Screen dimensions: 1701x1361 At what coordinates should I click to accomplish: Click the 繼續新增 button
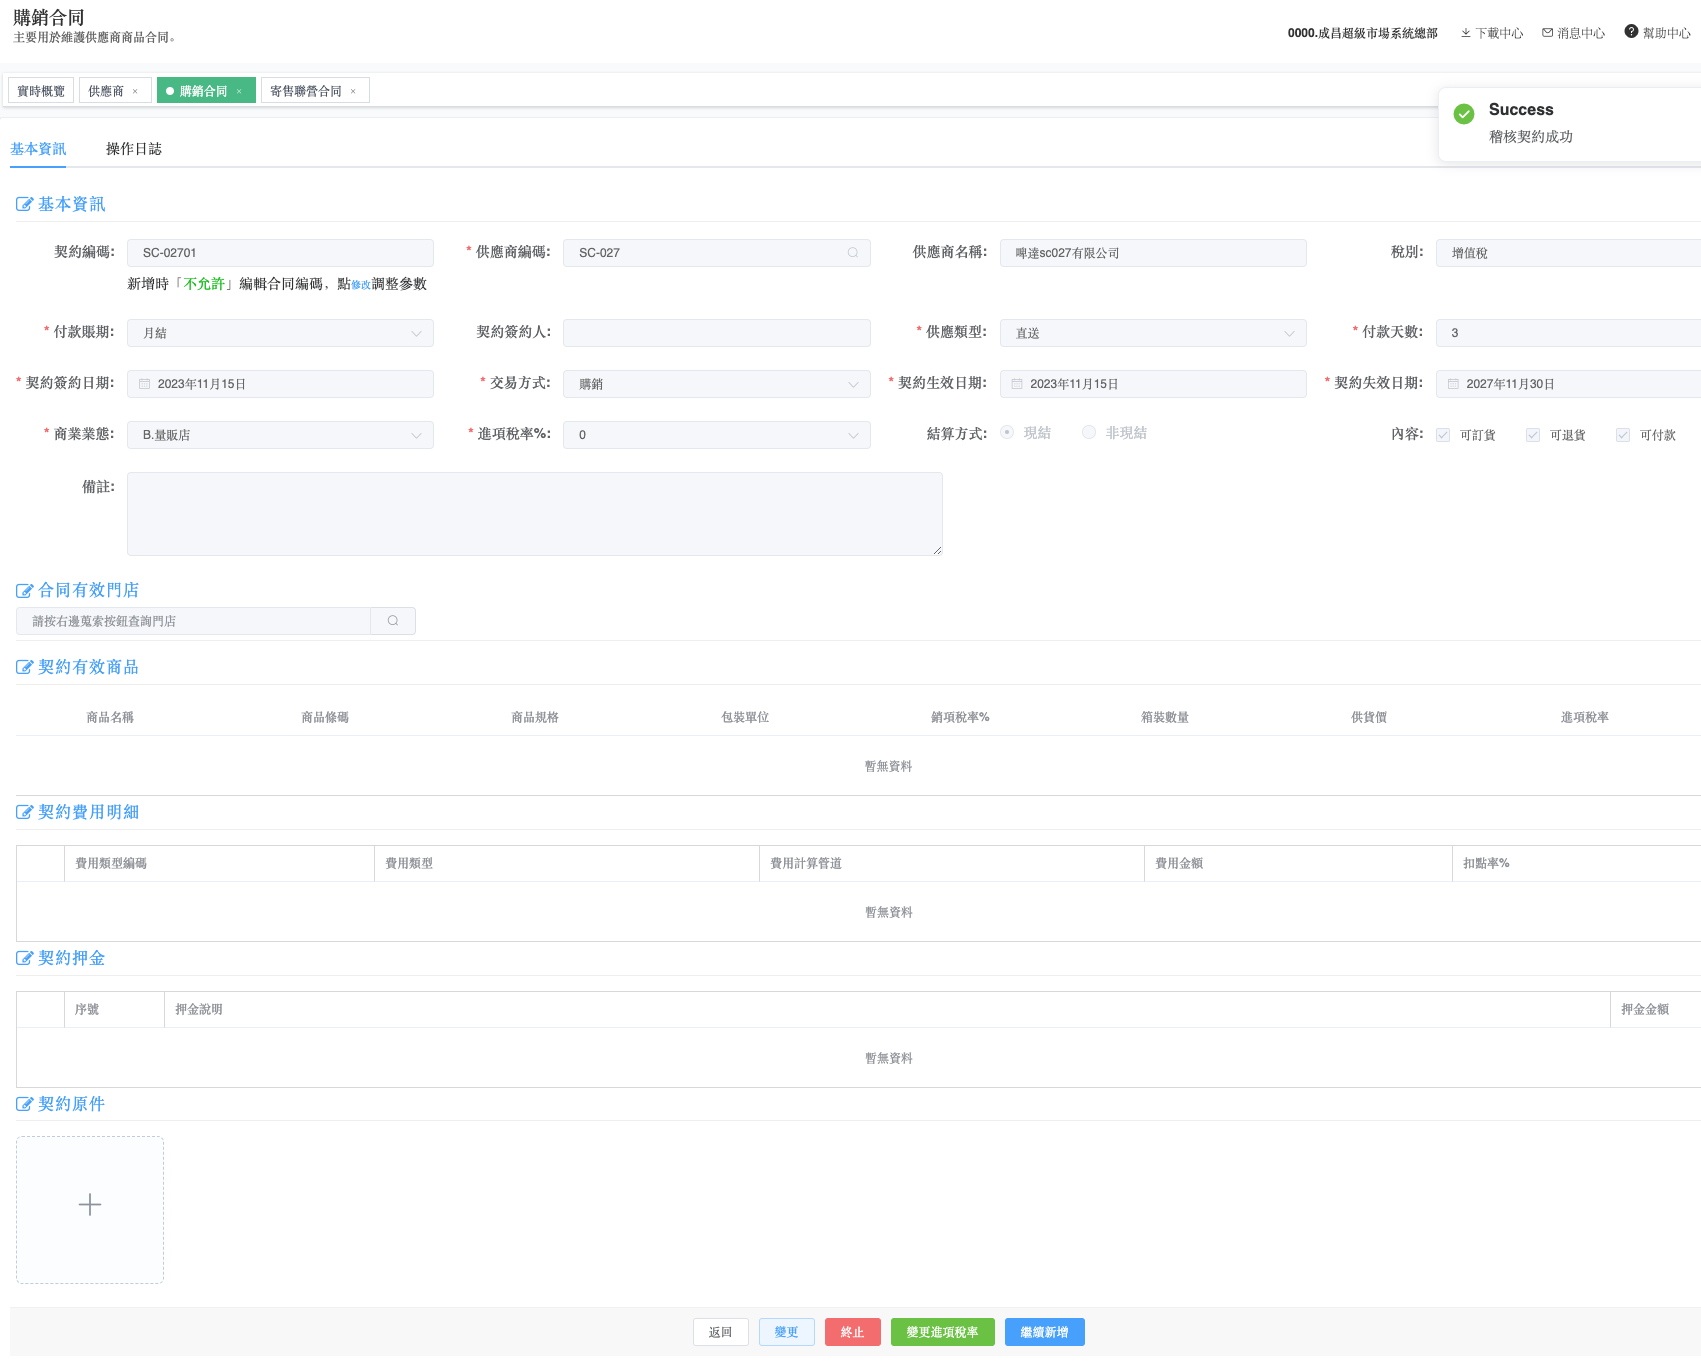pyautogui.click(x=1045, y=1332)
